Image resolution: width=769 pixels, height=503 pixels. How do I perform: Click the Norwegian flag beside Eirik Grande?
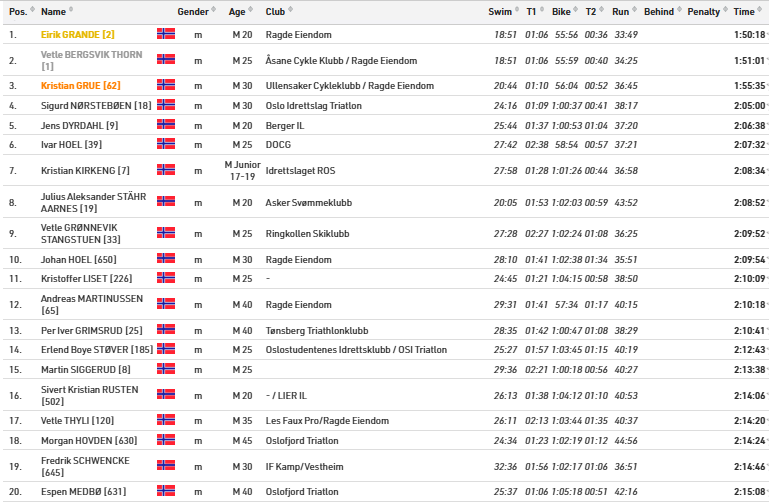click(166, 34)
